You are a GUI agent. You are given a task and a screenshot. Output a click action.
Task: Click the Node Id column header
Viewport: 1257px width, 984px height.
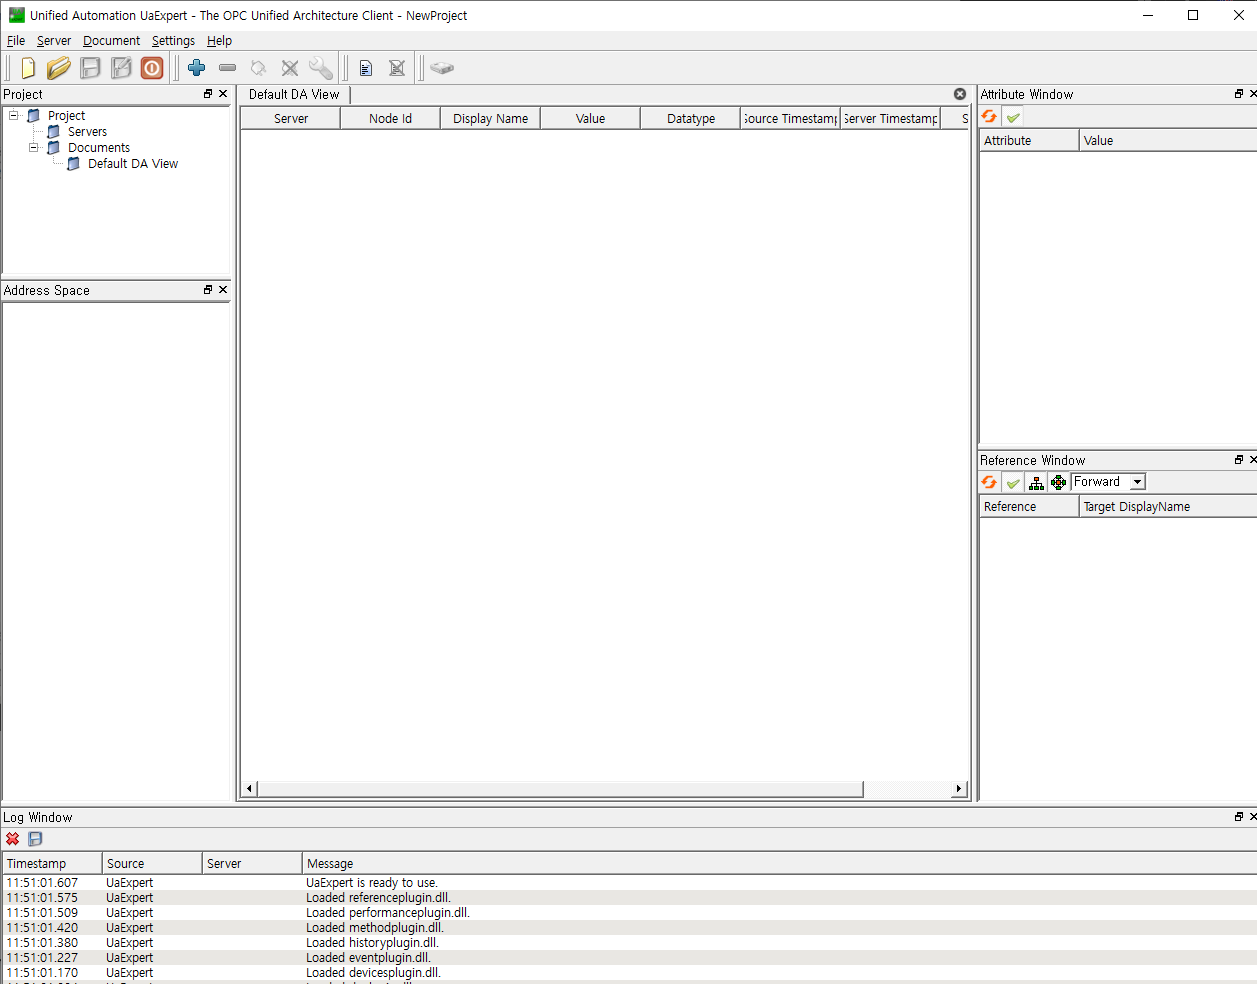click(390, 118)
